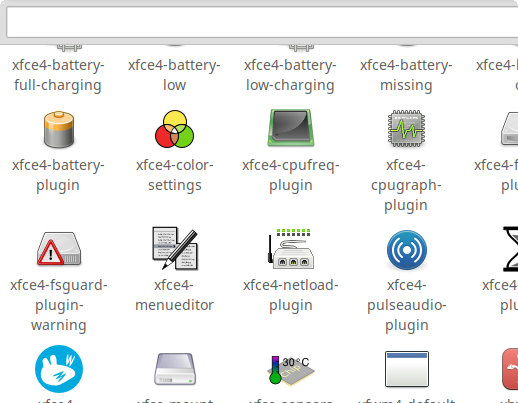Select the xfce4-battery-full-charging label

point(58,75)
